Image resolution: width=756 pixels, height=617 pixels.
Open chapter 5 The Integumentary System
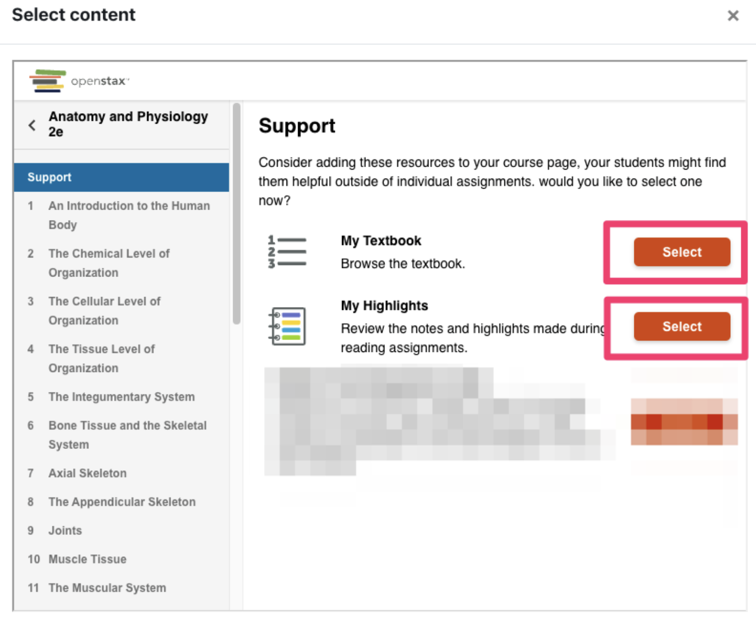[x=121, y=397]
